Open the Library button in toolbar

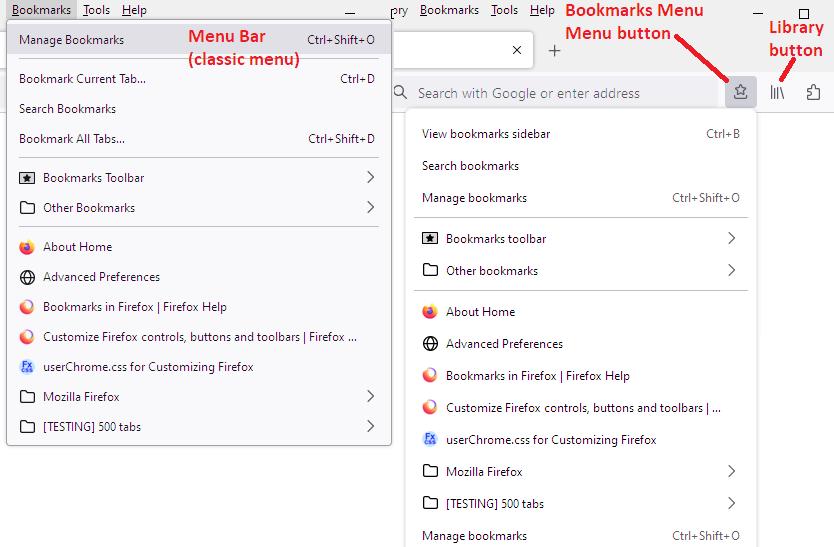(777, 92)
